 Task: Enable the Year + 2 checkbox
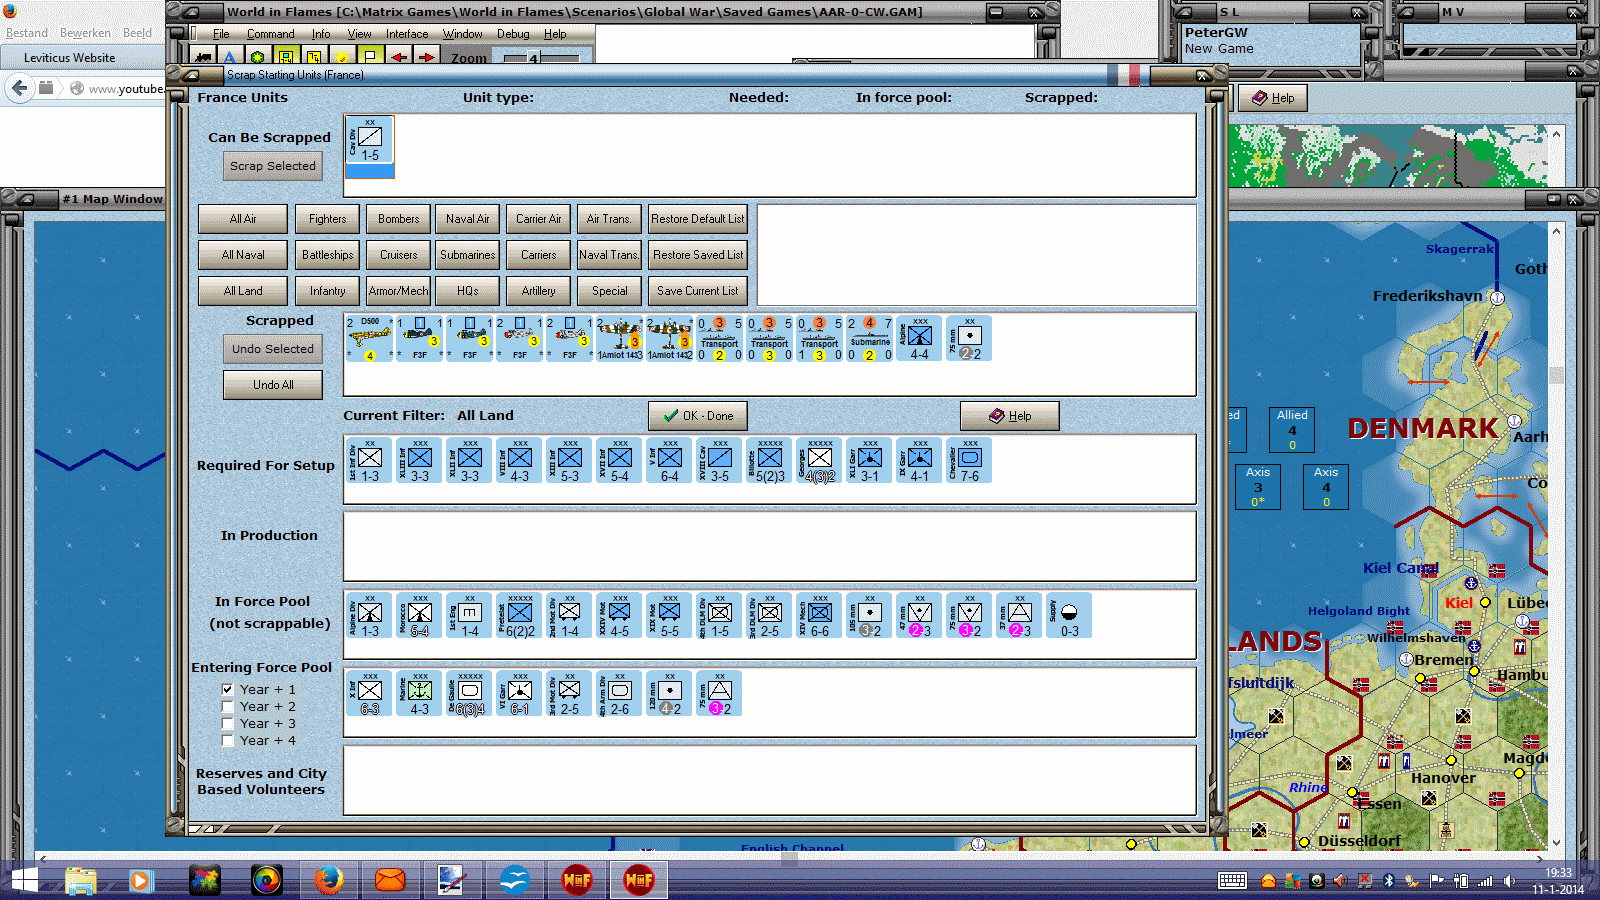click(228, 706)
